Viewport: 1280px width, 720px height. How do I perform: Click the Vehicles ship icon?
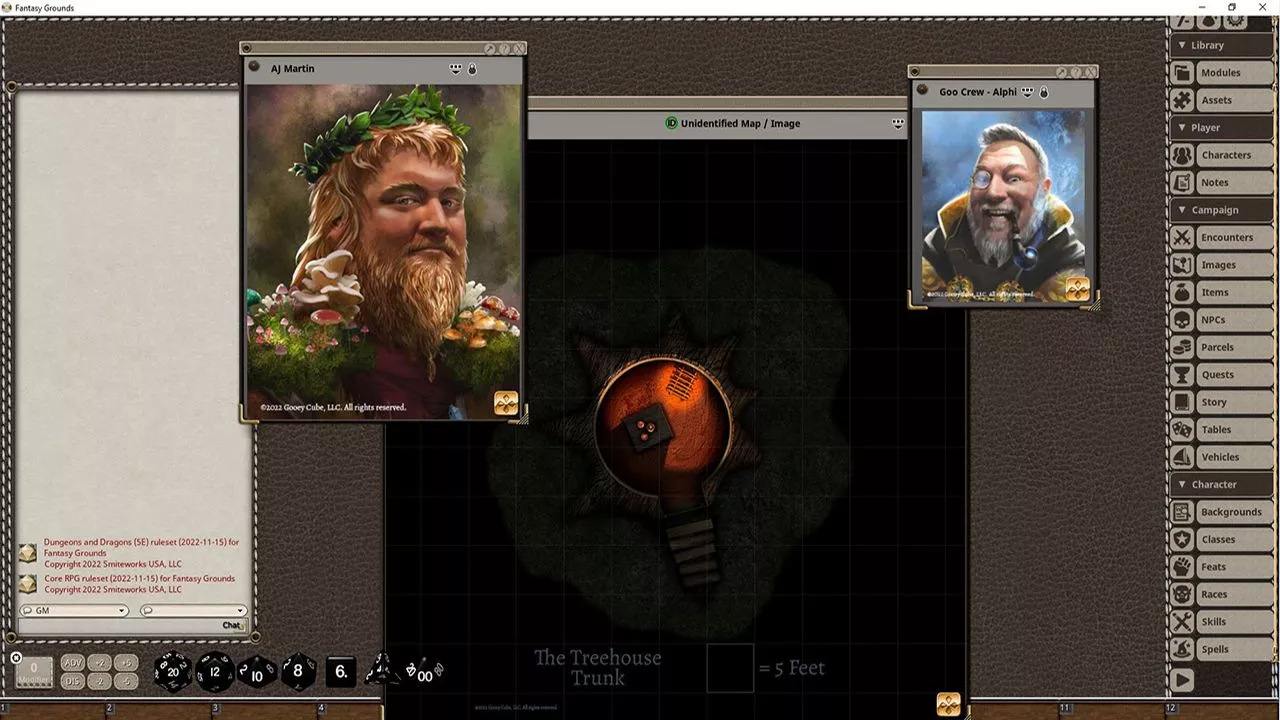pos(1182,457)
